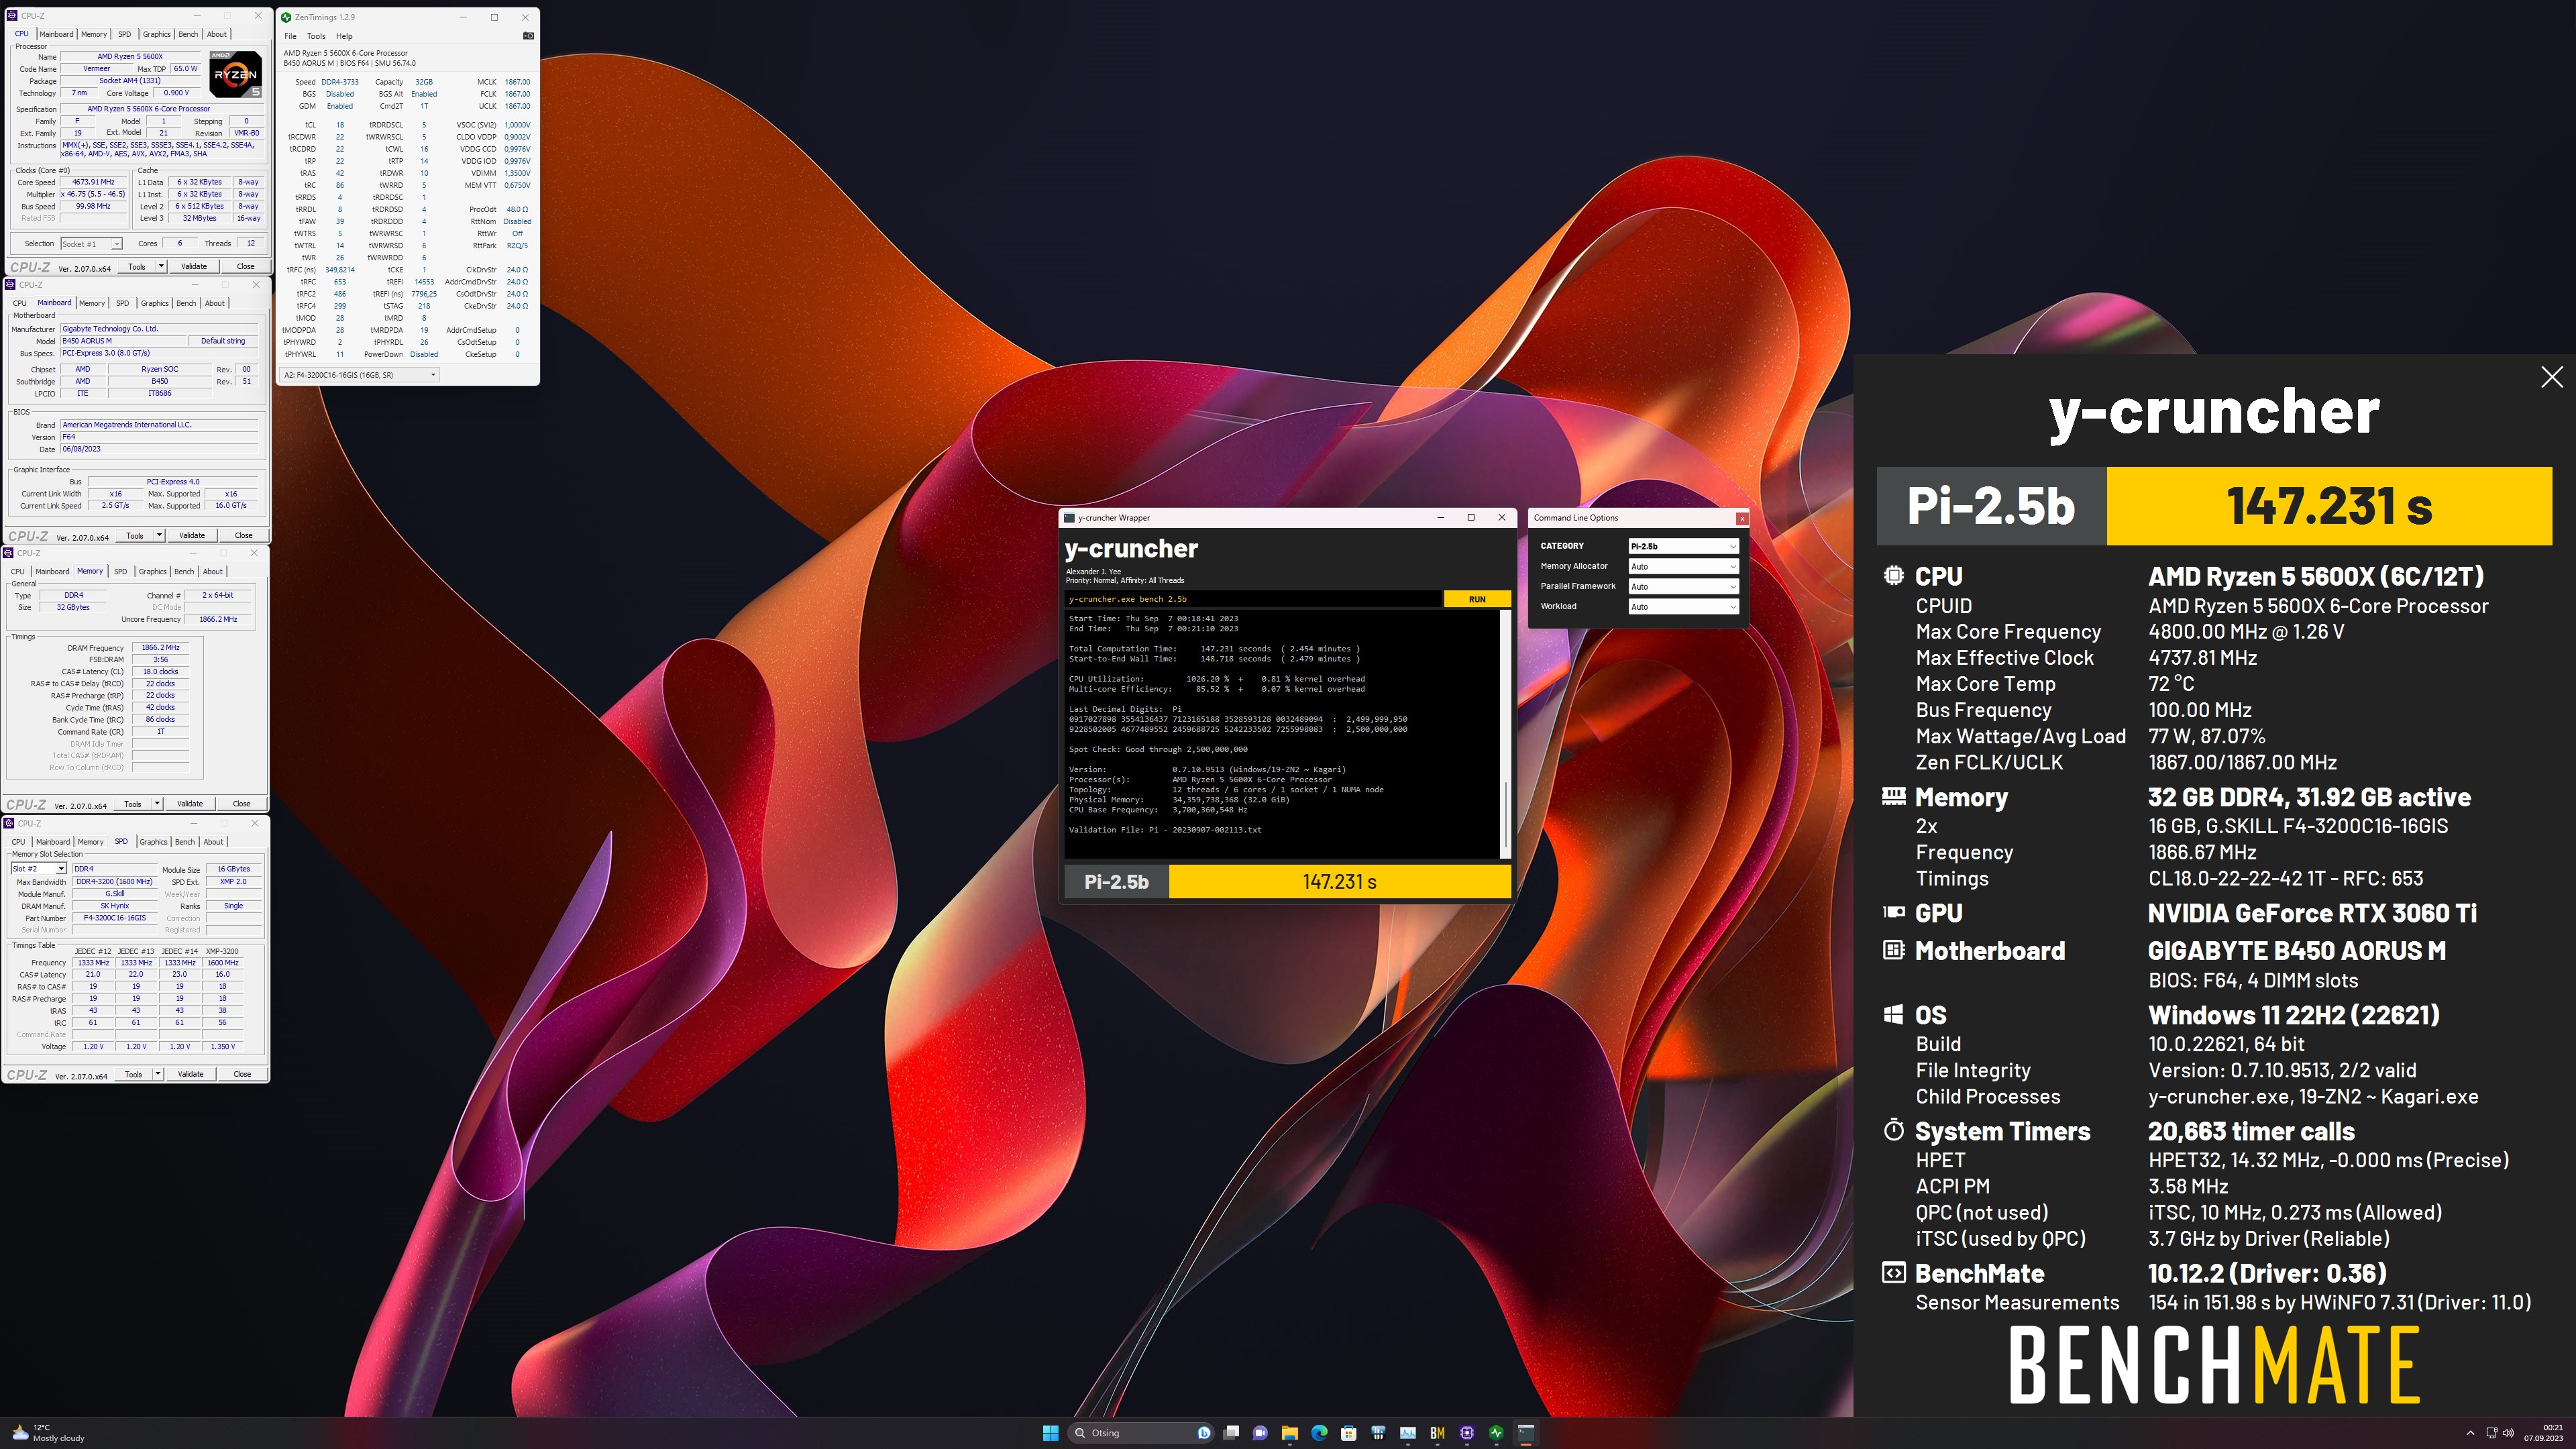Click the terminal icon on the taskbar

pos(1526,1433)
